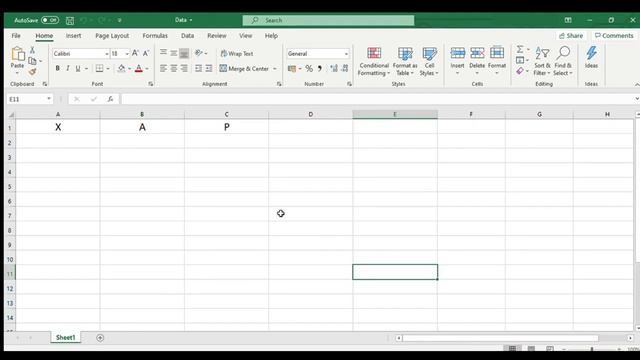Viewport: 640px width, 360px height.
Task: Increase font size with larger A
Action: click(135, 53)
